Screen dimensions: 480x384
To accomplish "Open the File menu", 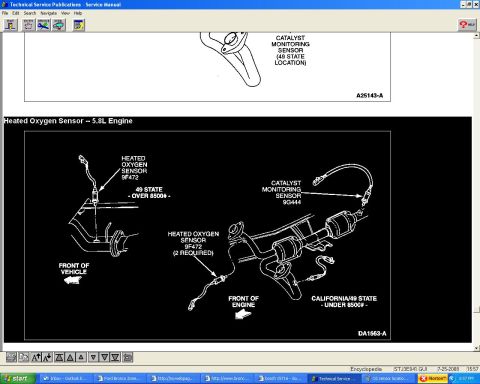I will point(5,13).
